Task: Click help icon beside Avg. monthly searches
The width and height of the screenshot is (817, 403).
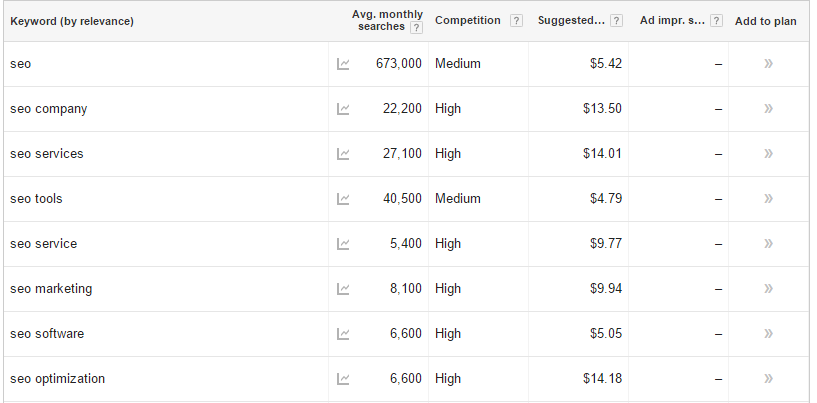Action: [416, 28]
